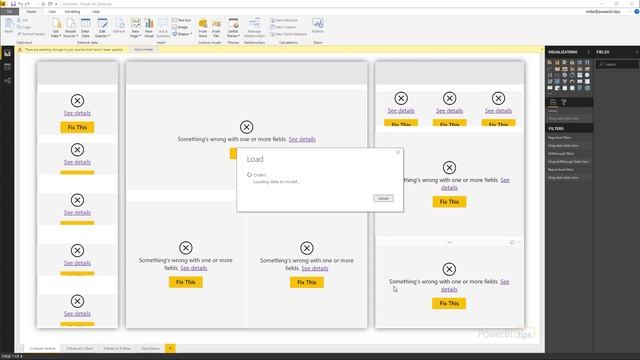The height and width of the screenshot is (360, 640).
Task: Switch to the Fields well tab in Visualizations
Action: tap(553, 102)
